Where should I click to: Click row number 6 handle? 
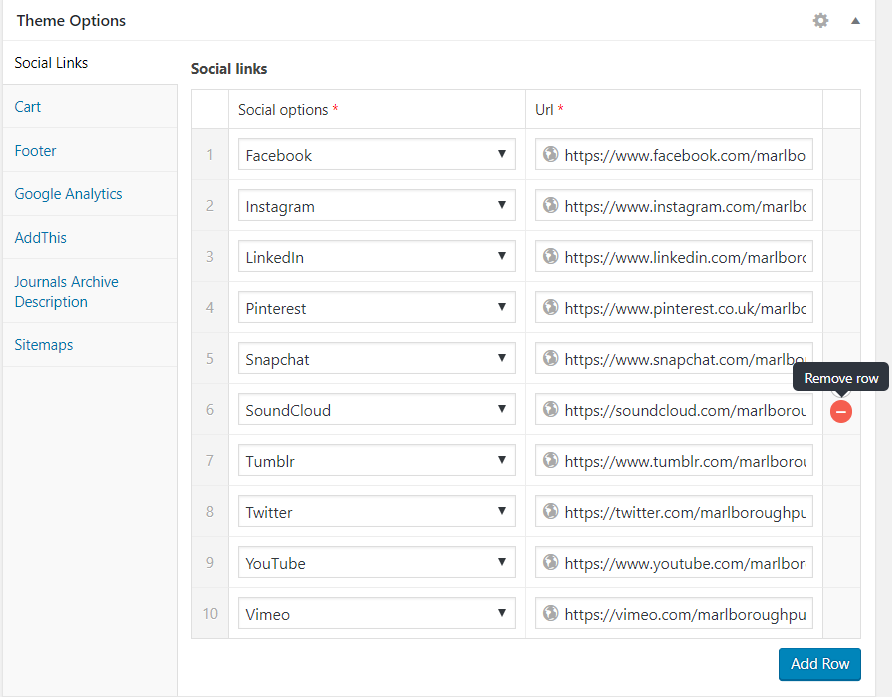tap(210, 409)
